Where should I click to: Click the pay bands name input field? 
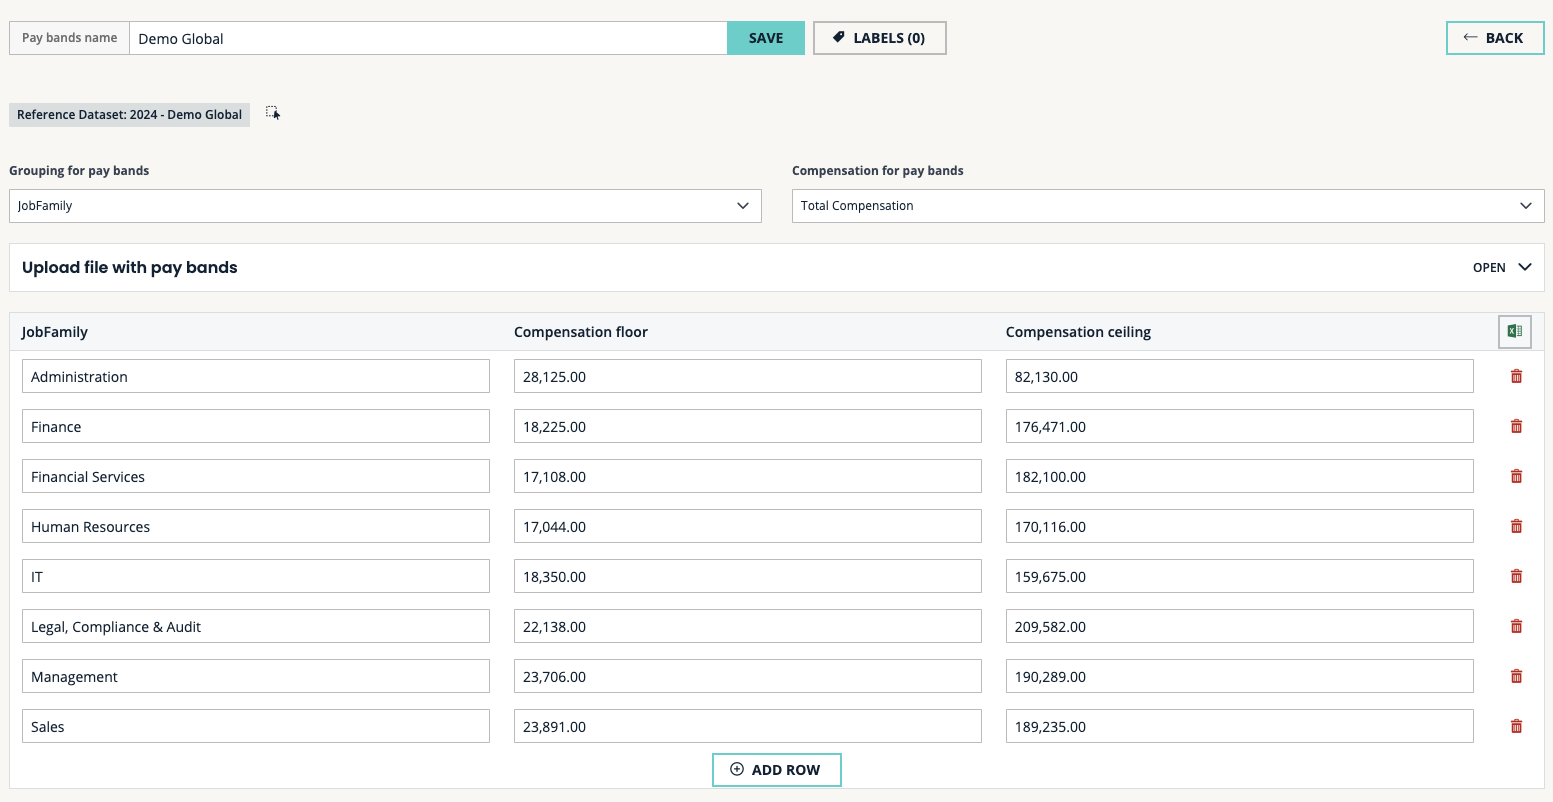(428, 38)
